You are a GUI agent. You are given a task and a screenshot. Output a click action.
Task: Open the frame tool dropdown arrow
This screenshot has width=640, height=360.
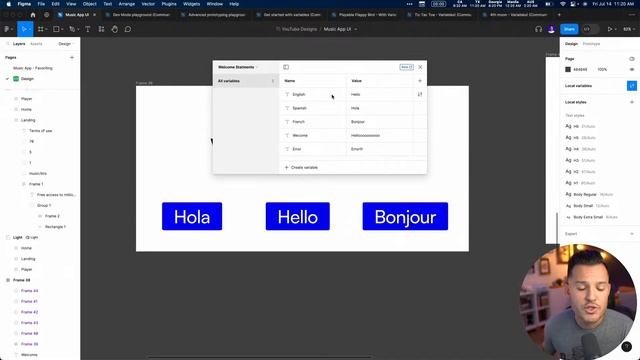[46, 29]
